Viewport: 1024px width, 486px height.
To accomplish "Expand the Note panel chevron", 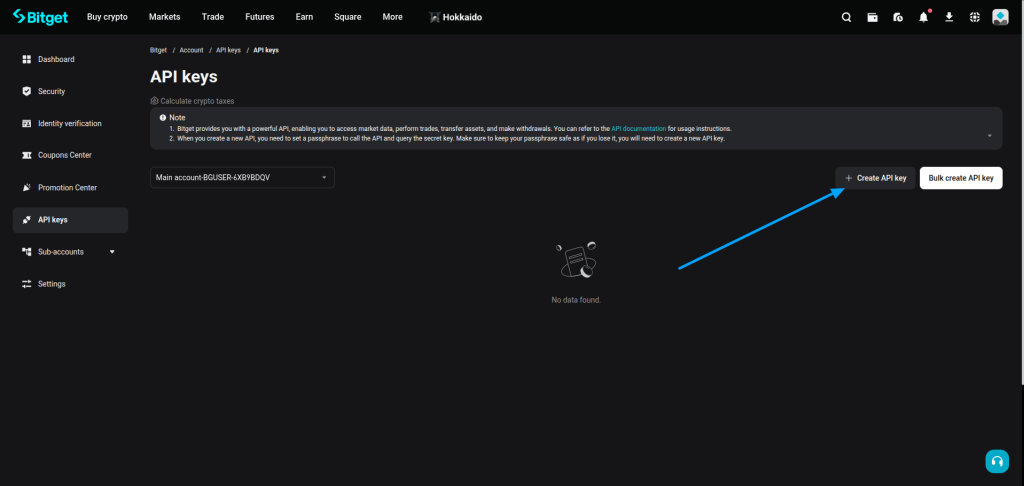I will click(x=989, y=135).
